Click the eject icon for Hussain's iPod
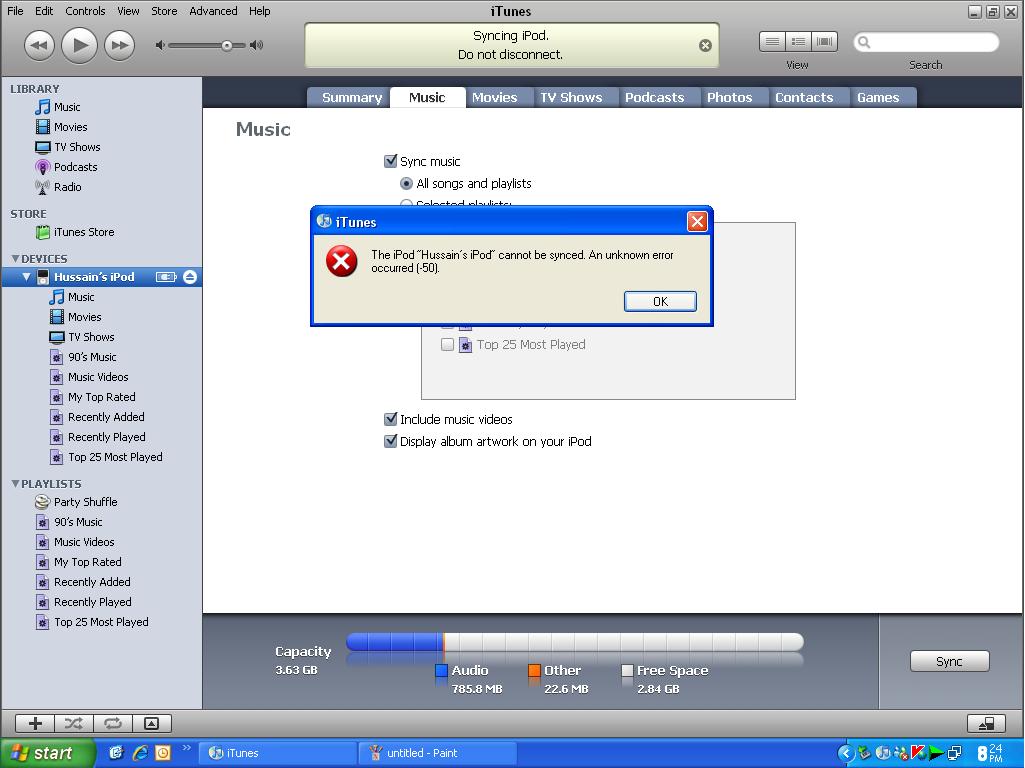 (x=190, y=277)
